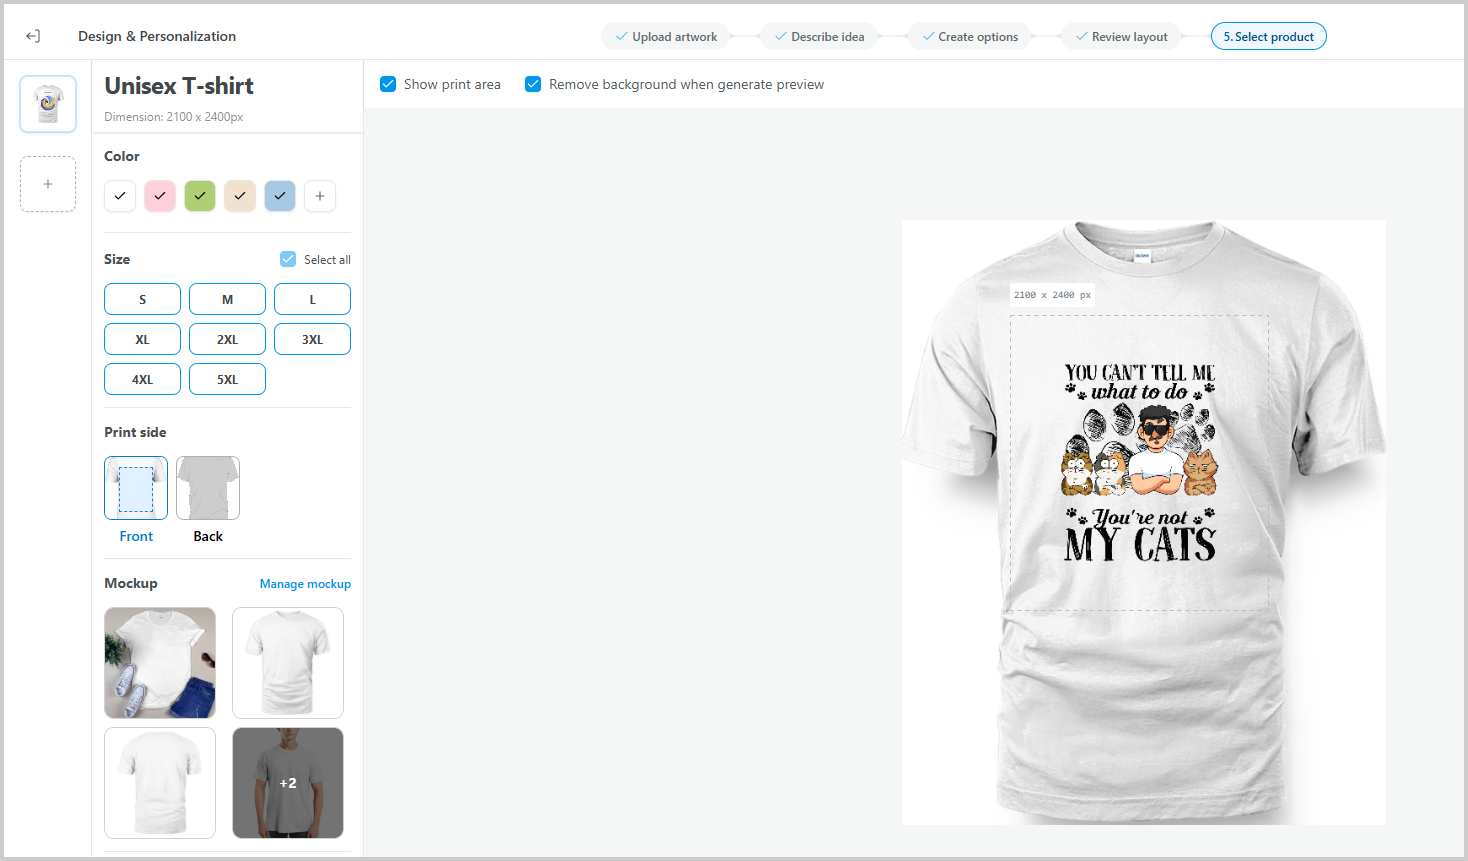Deselect the beige color swatch
The width and height of the screenshot is (1468, 861).
tap(240, 196)
